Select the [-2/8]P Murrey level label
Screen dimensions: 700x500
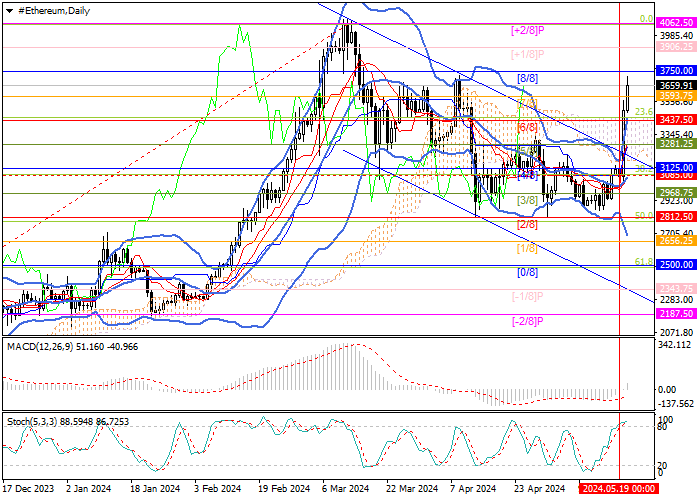528,321
